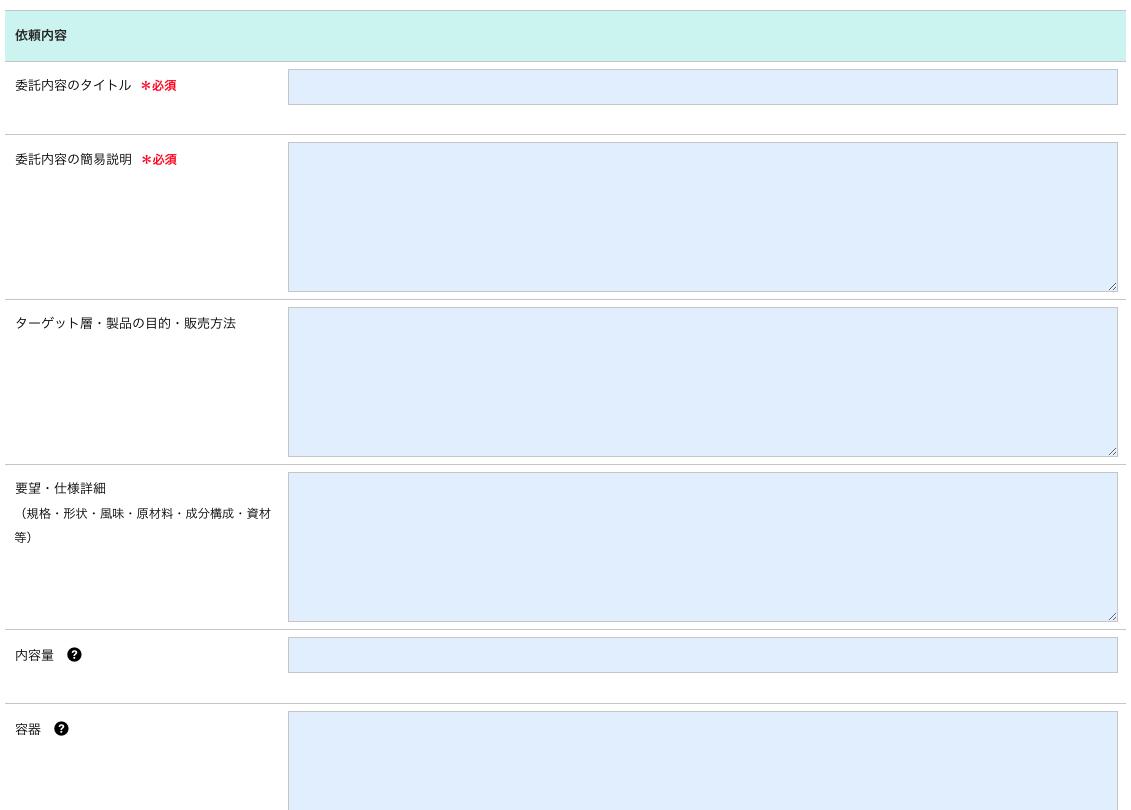This screenshot has width=1131, height=810.
Task: Click the 要望・仕様詳細 label heading
Action: tap(60, 489)
